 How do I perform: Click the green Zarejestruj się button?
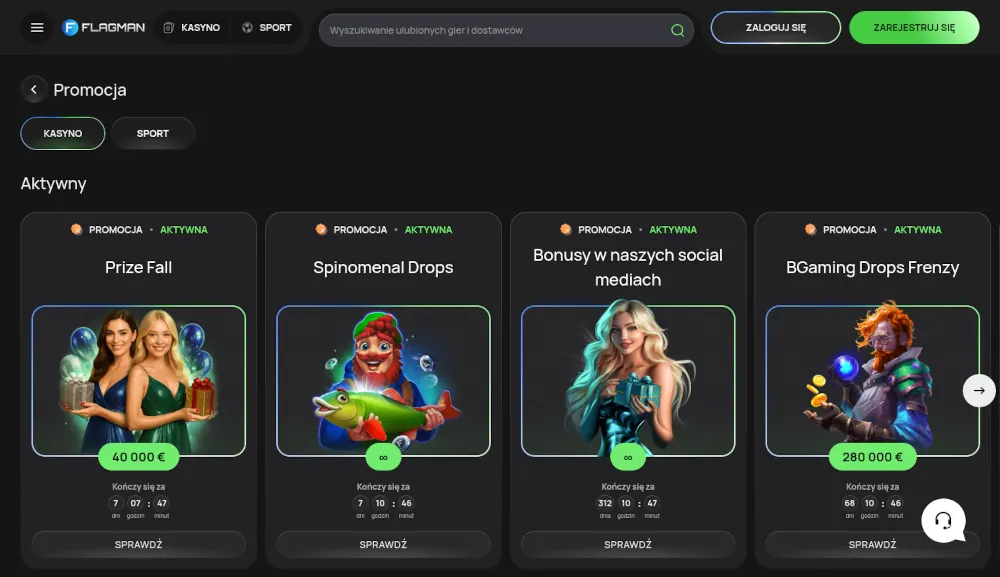click(x=913, y=28)
